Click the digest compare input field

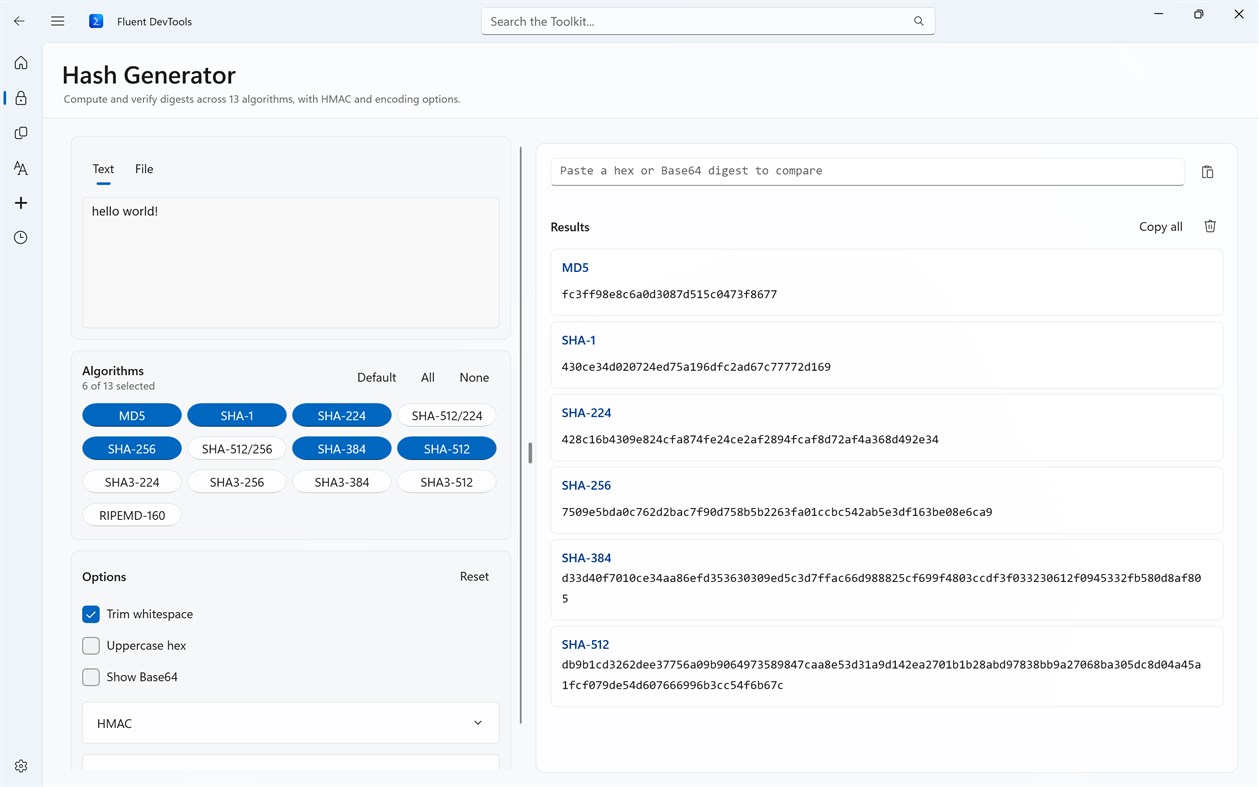pos(867,171)
